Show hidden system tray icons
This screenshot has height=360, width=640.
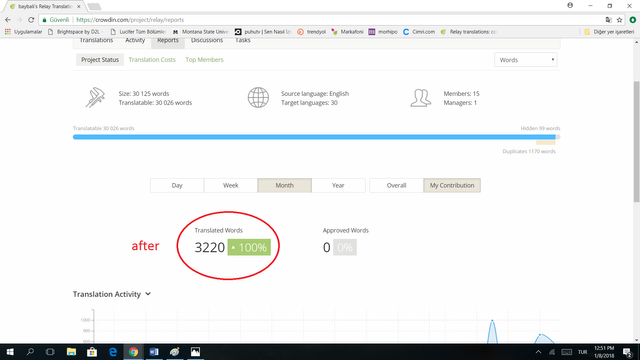[538, 352]
